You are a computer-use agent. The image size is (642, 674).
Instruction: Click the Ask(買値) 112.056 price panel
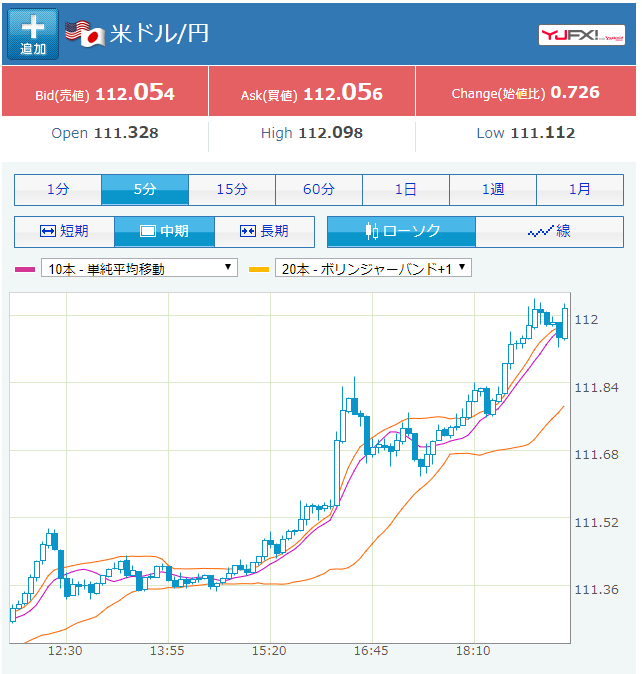tap(312, 93)
